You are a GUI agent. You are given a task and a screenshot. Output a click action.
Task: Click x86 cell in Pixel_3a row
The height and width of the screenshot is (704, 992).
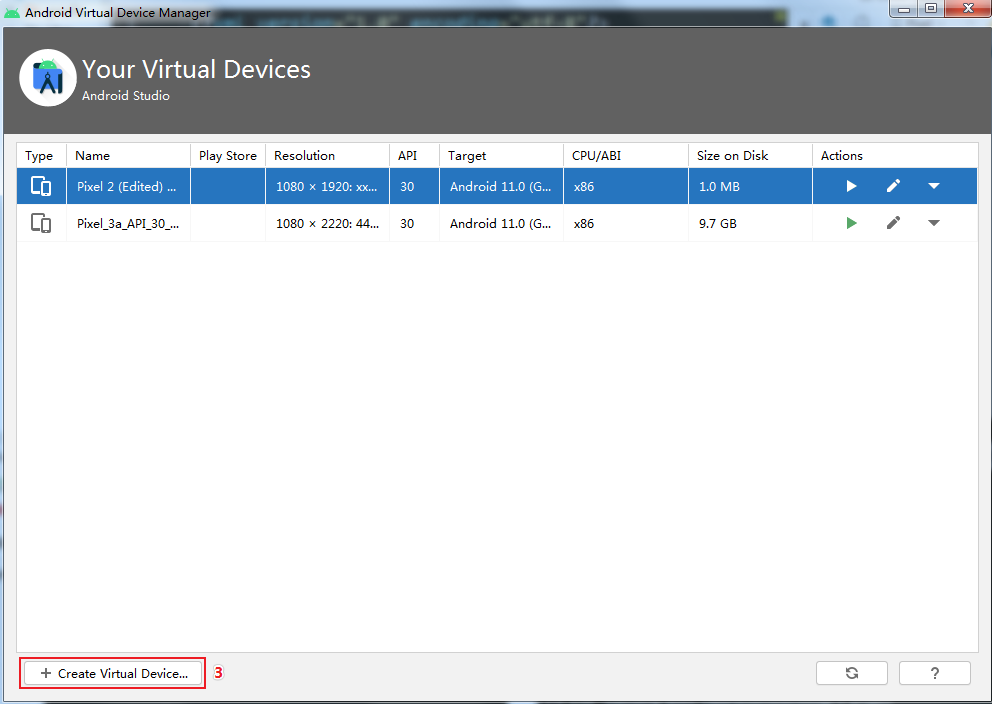click(626, 223)
